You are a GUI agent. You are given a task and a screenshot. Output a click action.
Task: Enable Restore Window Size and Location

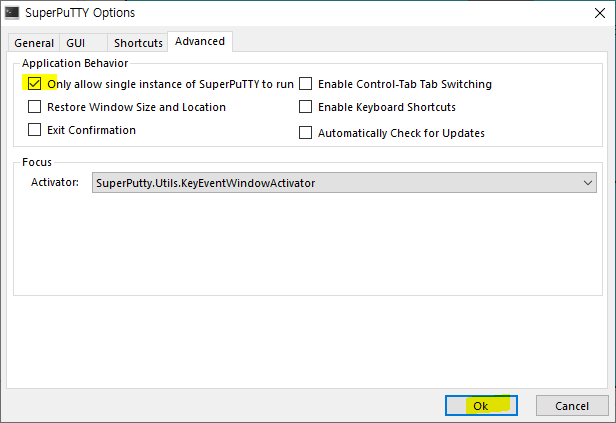tap(35, 106)
